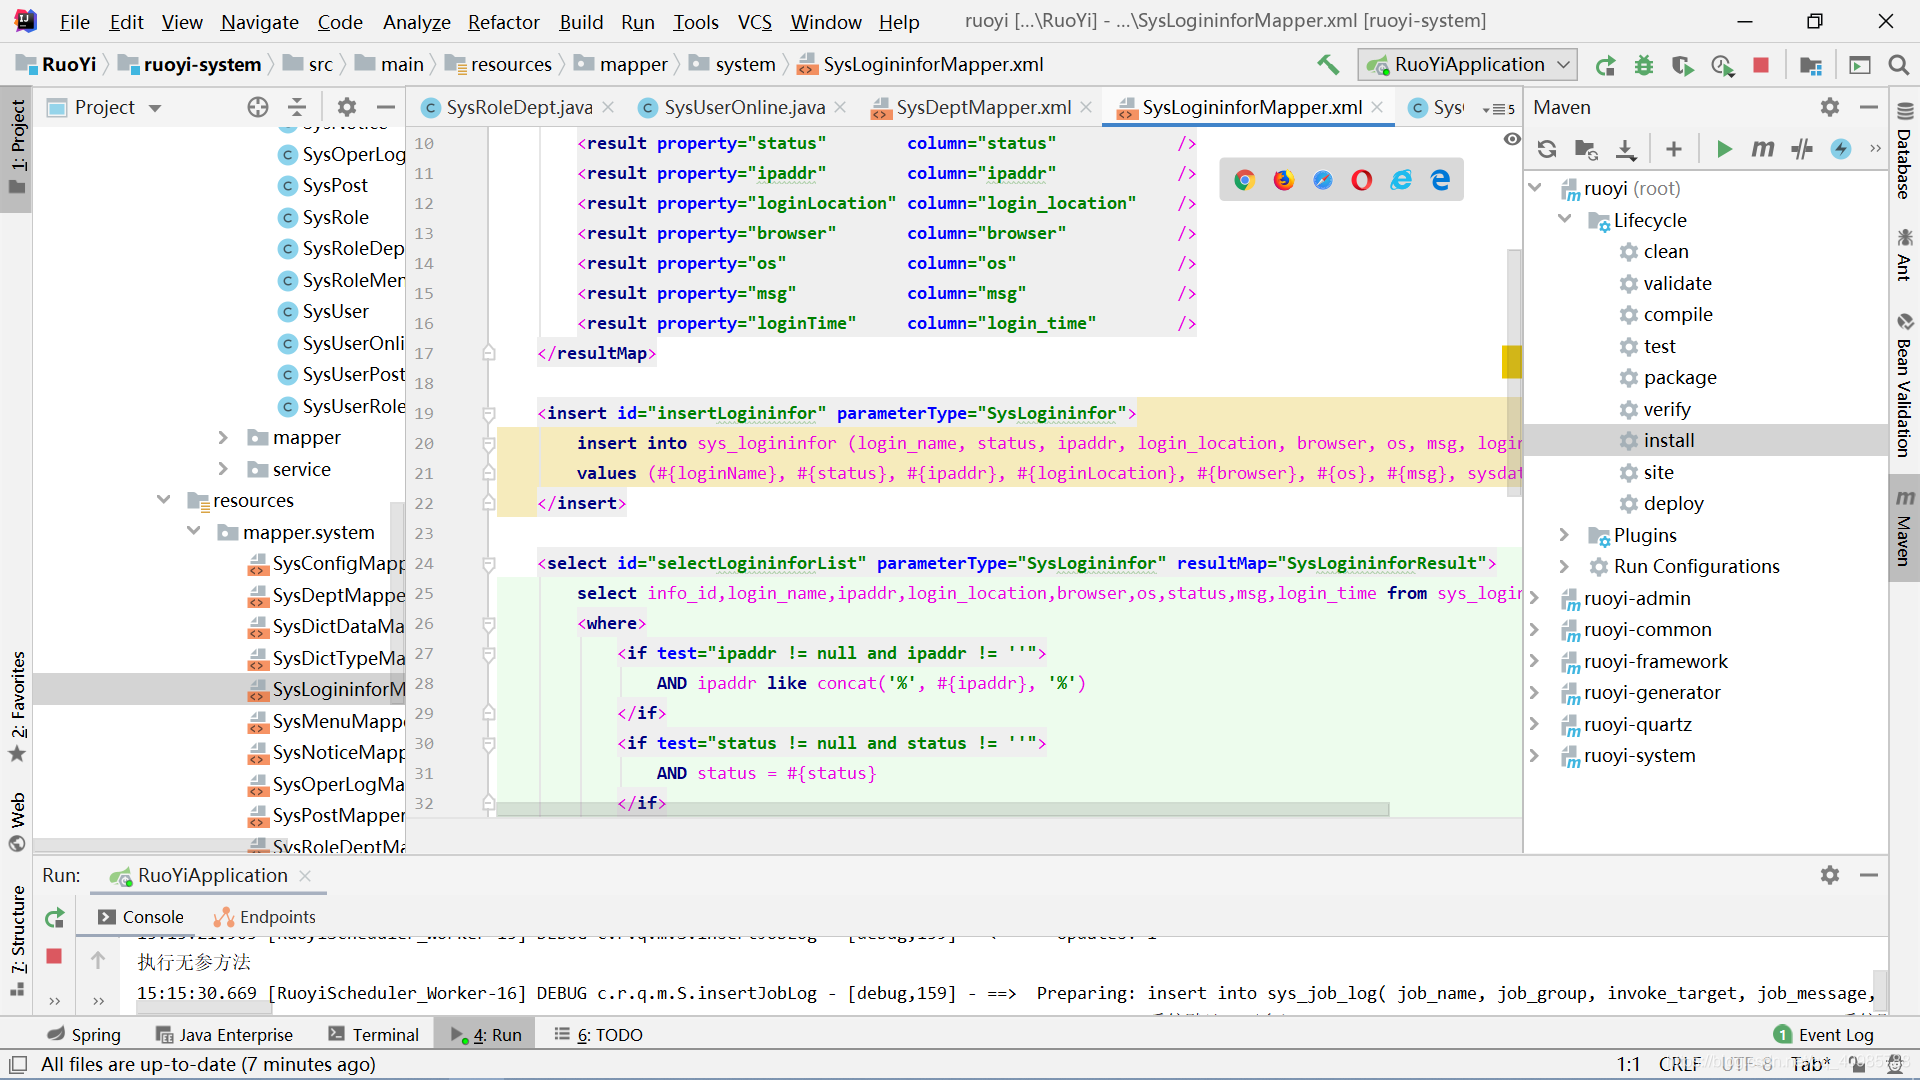Click the yellow warning stripe marker
1920x1080 pixels.
(x=1511, y=361)
